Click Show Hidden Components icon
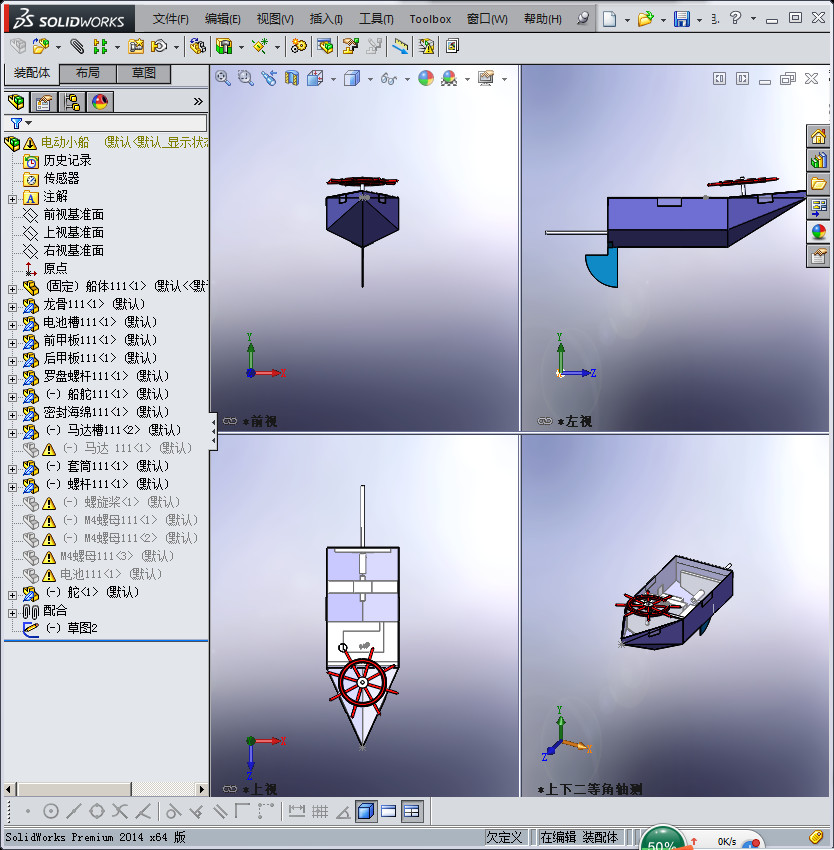The height and width of the screenshot is (850, 834). [x=197, y=47]
